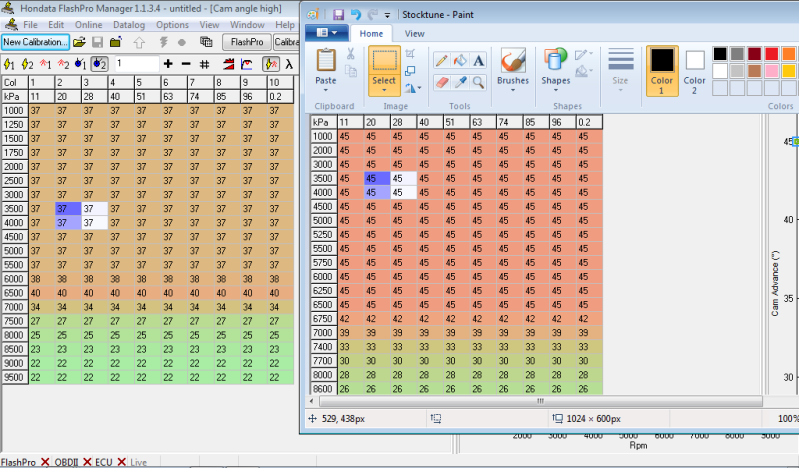Click the Magnifier tool in Paint
799x468 pixels.
(479, 82)
